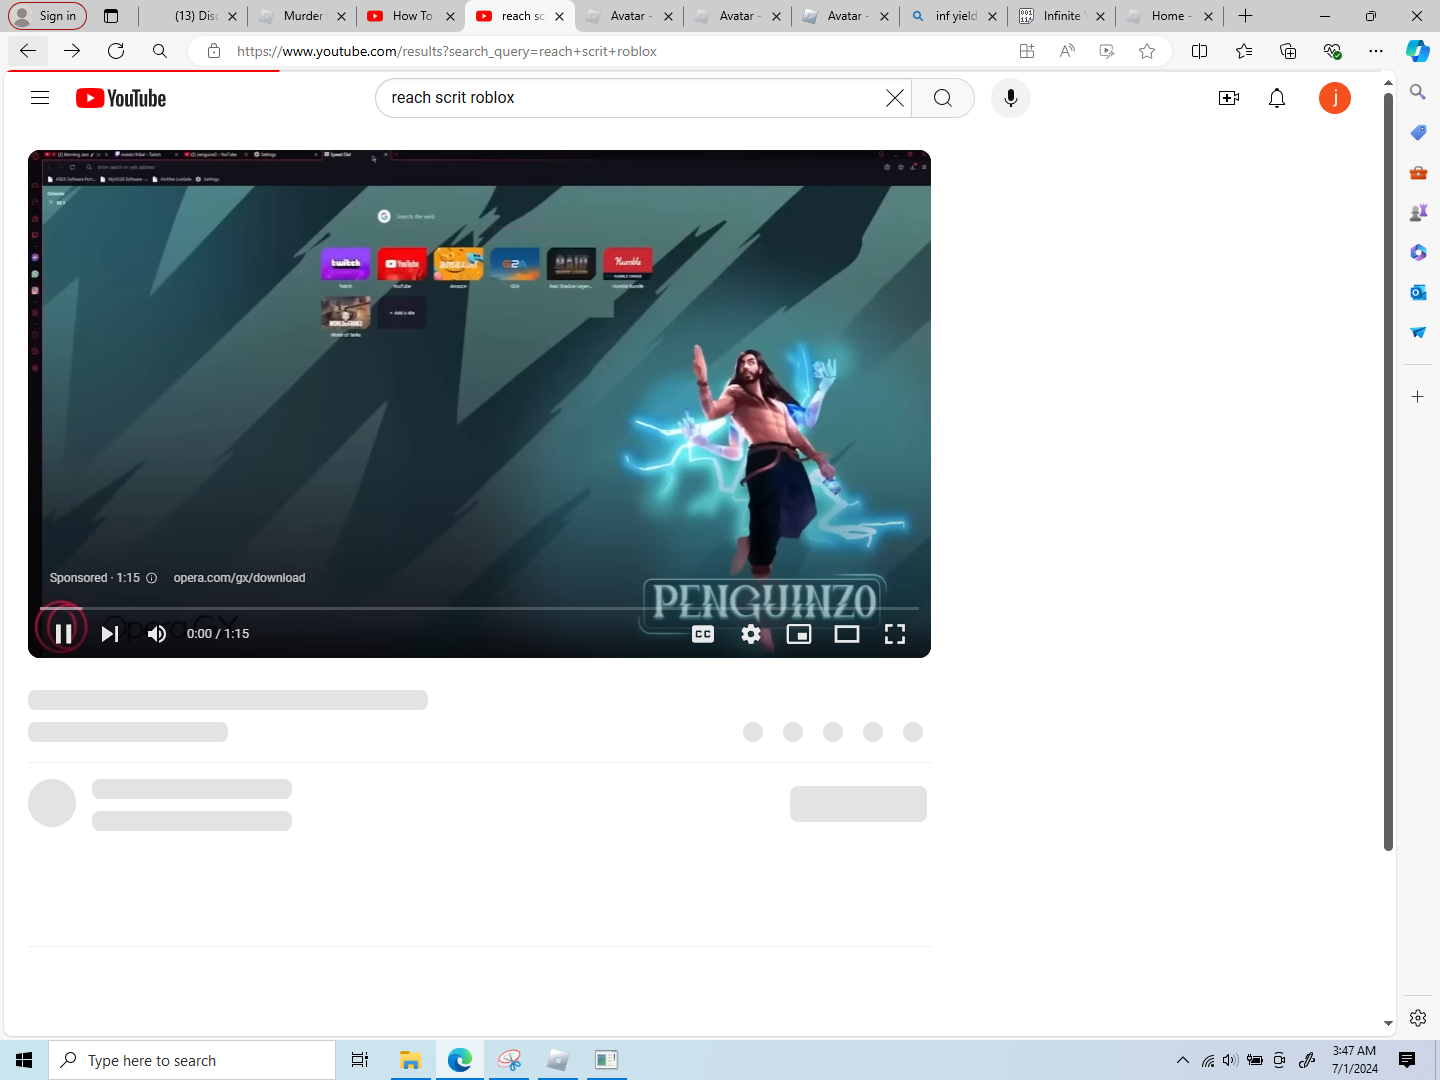Mute the video volume

tap(157, 633)
